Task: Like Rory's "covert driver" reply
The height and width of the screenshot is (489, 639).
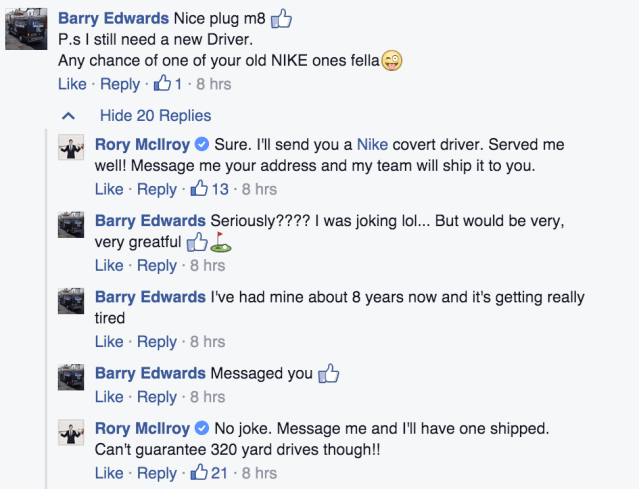Action: click(109, 189)
